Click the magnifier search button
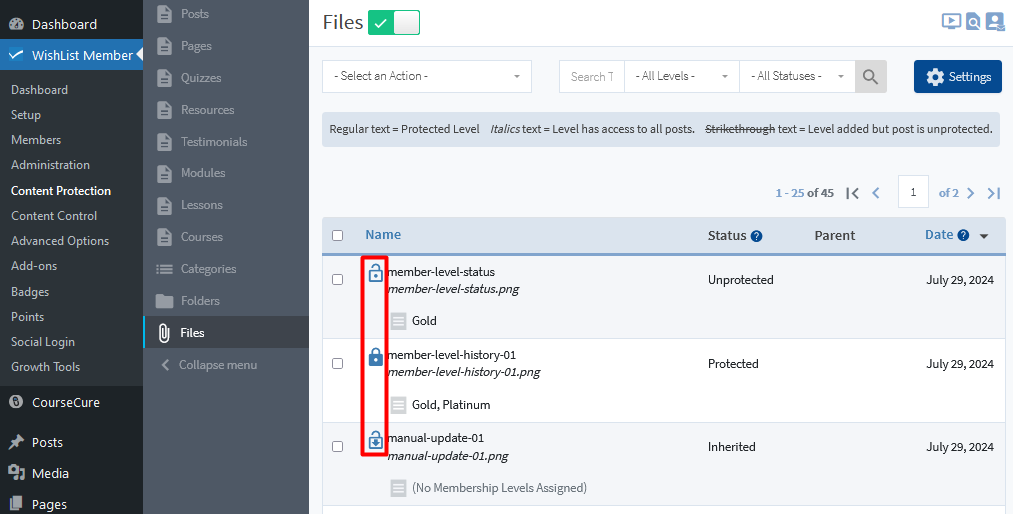This screenshot has width=1013, height=514. [x=871, y=77]
